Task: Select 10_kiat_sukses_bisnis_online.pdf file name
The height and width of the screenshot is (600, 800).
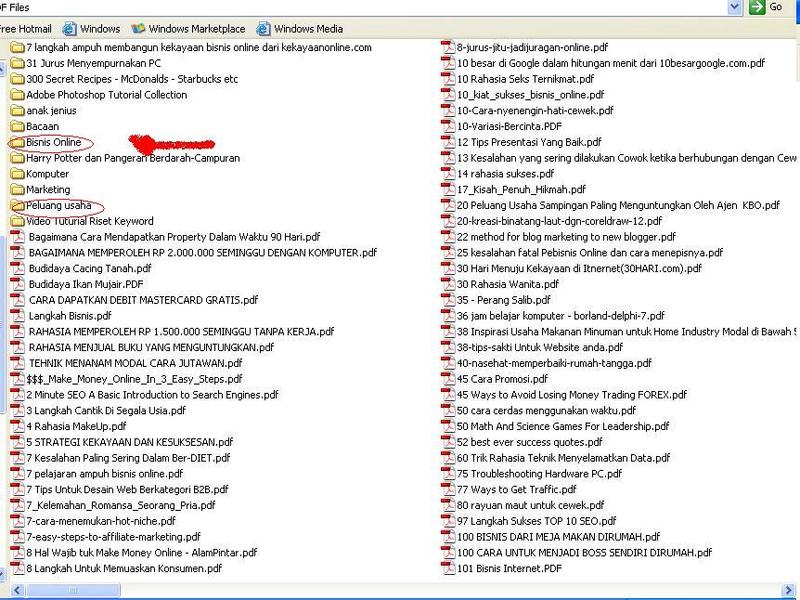Action: coord(531,95)
